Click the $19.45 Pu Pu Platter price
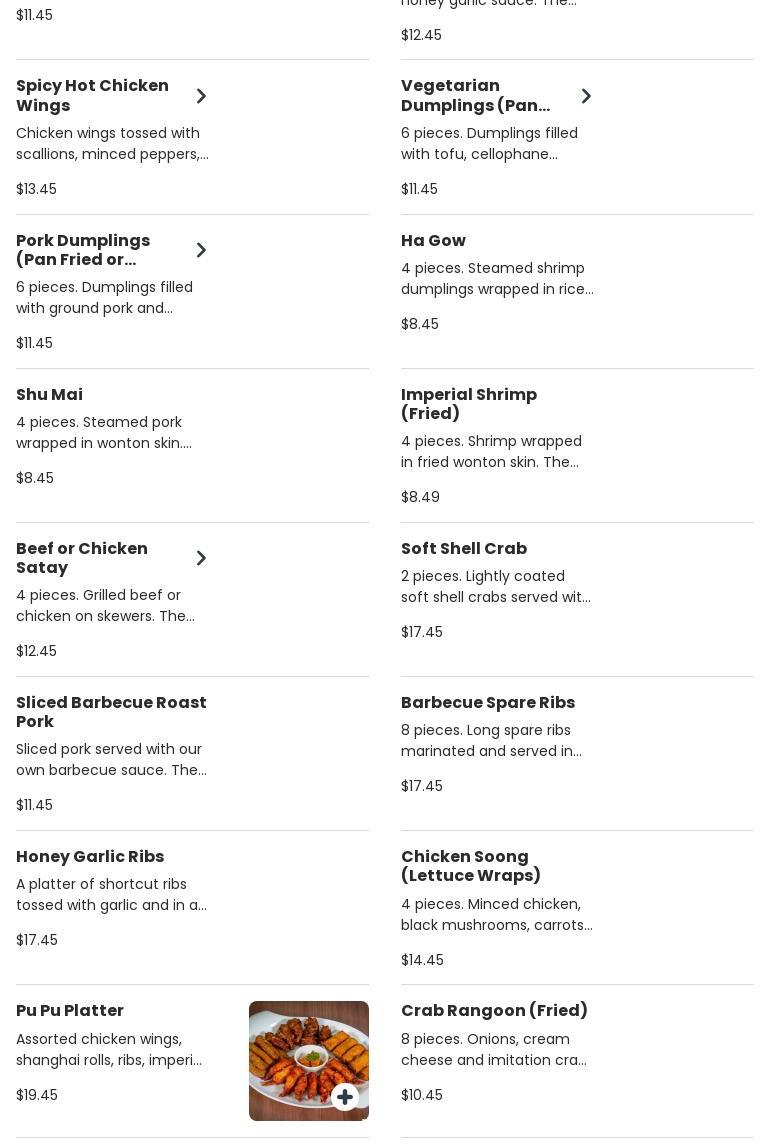The width and height of the screenshot is (770, 1144). coord(37,1095)
